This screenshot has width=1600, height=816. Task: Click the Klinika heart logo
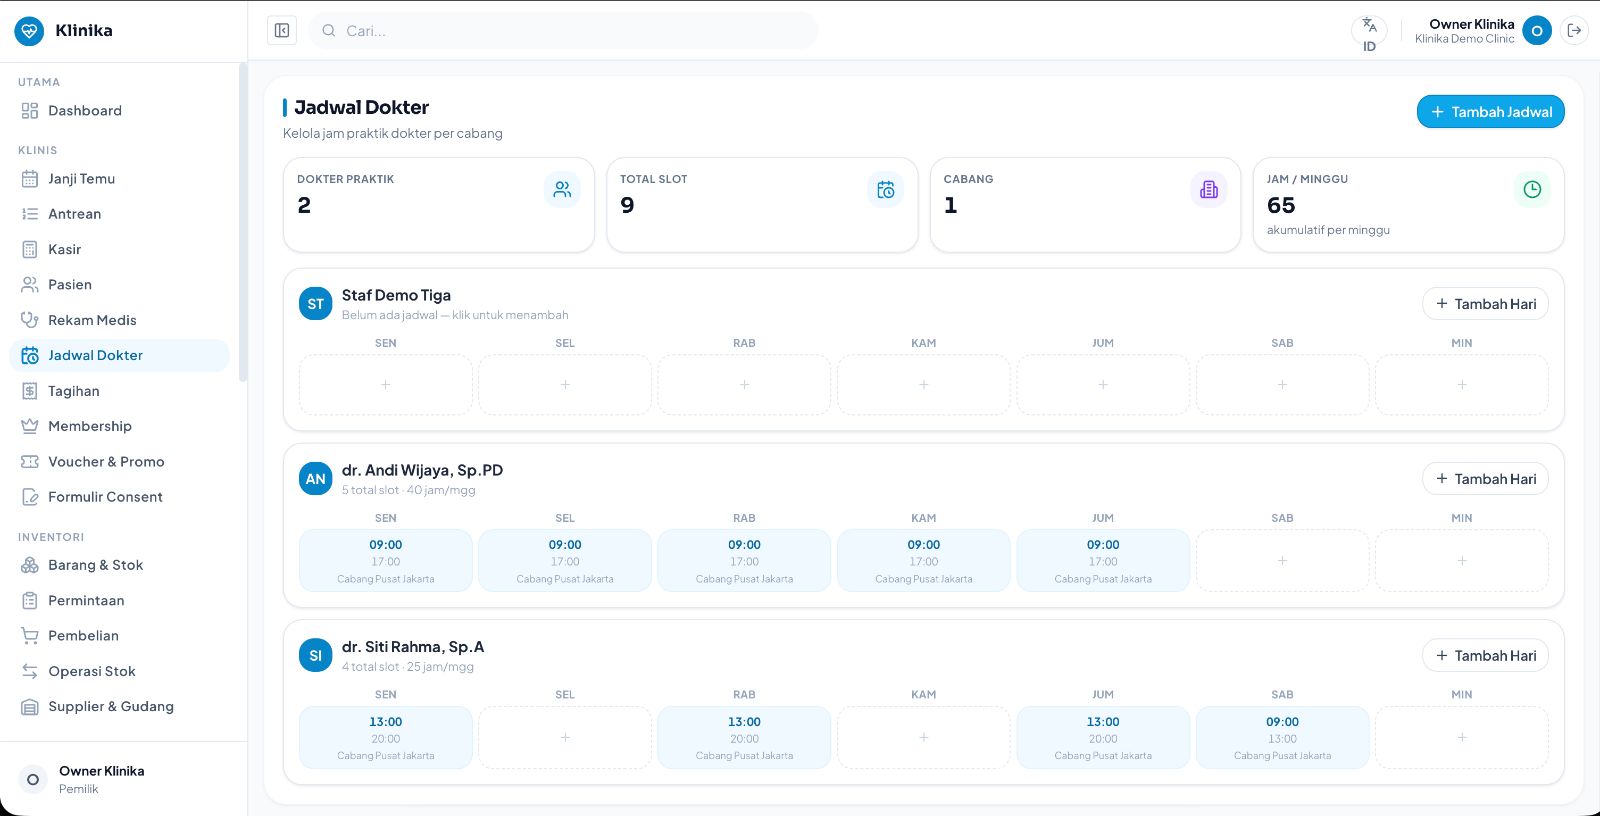30,31
